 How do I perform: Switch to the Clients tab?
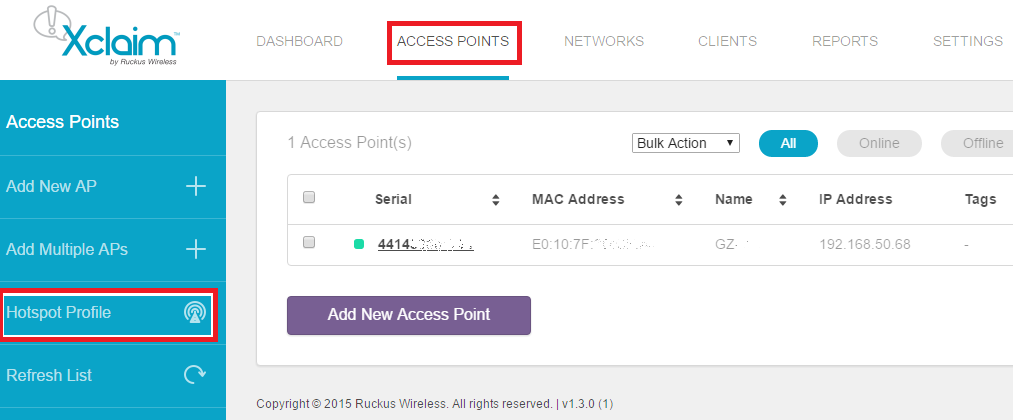(727, 41)
